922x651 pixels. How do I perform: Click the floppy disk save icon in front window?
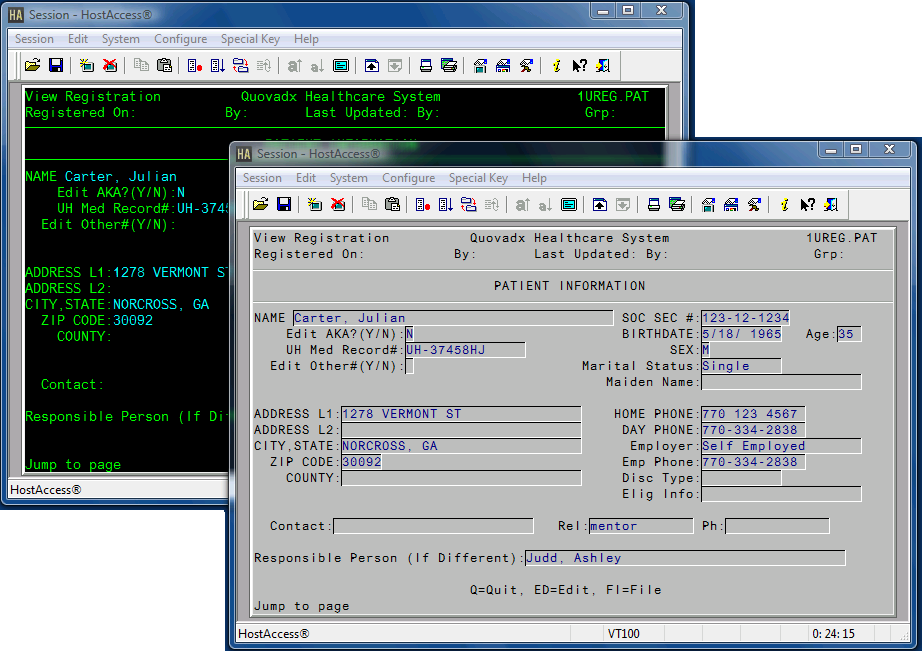(284, 205)
